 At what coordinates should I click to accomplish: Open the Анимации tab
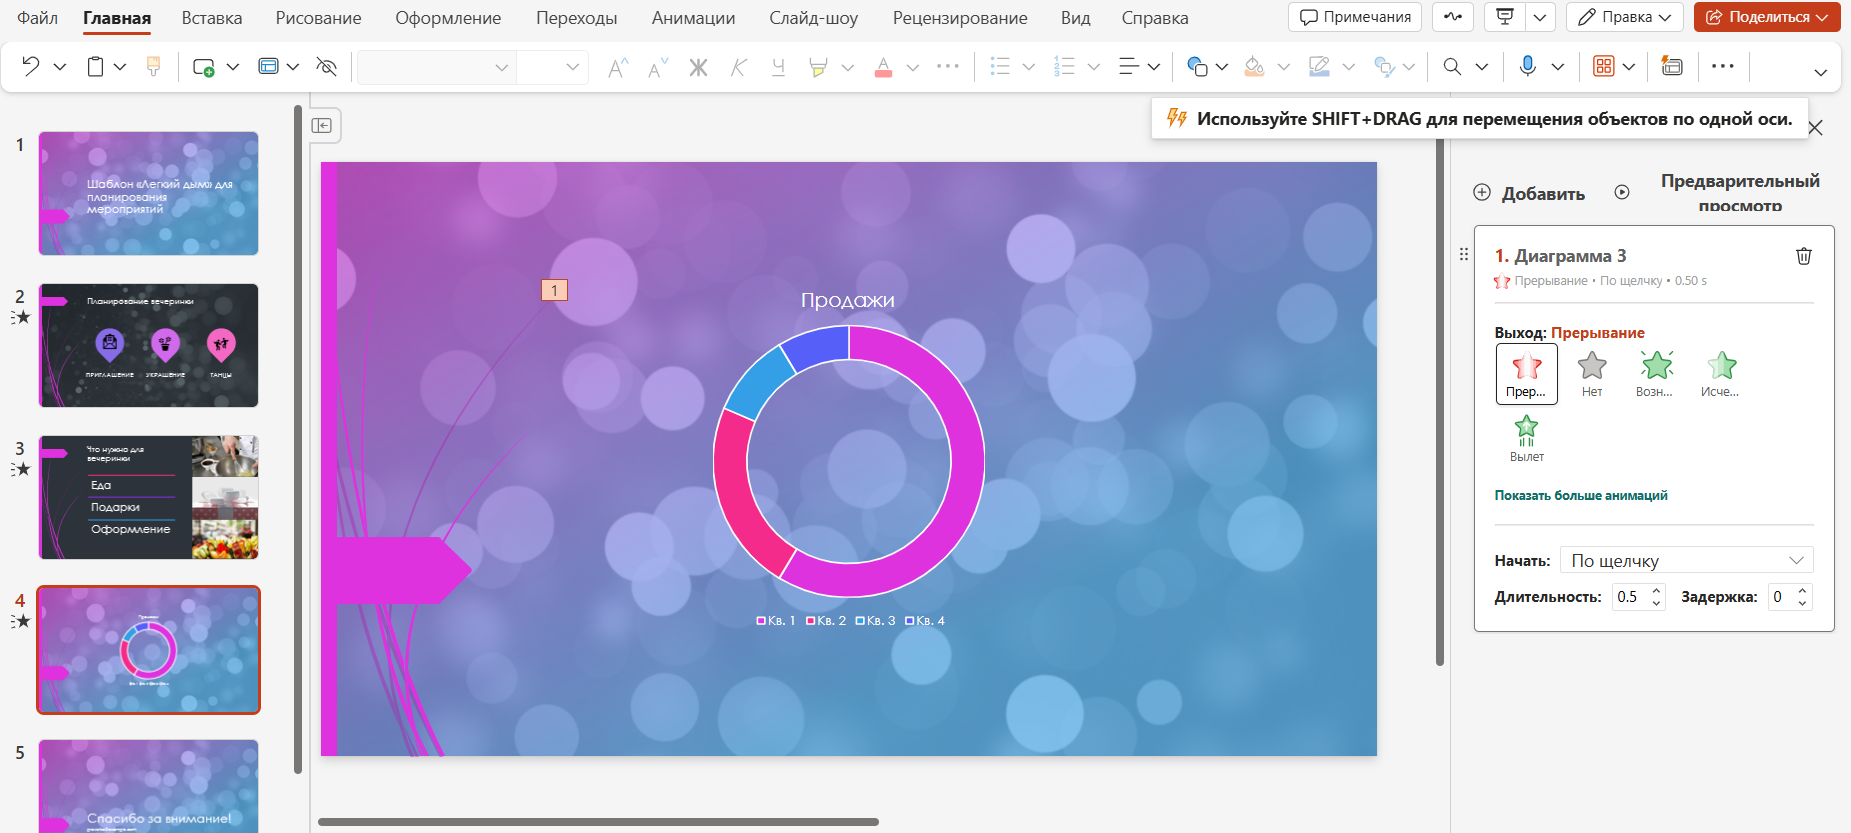coord(693,18)
